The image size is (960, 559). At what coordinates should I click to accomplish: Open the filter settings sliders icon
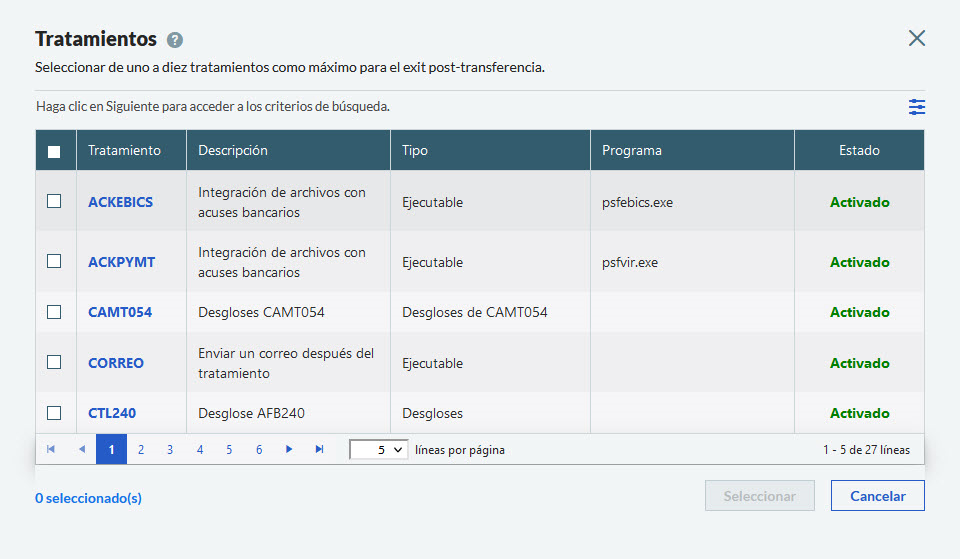(x=916, y=107)
